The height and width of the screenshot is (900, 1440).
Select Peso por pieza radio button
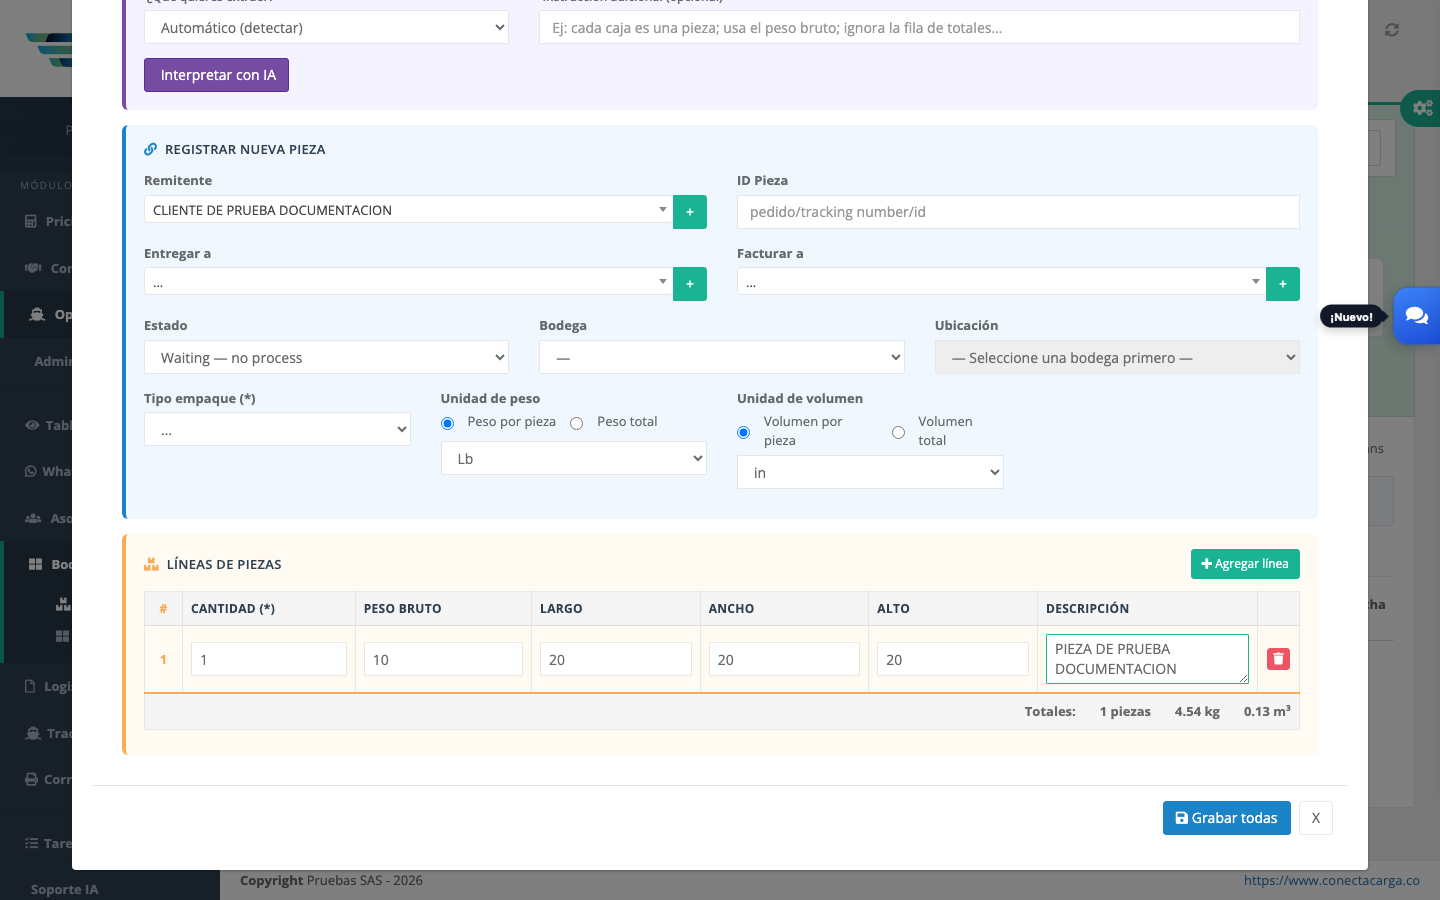[447, 423]
